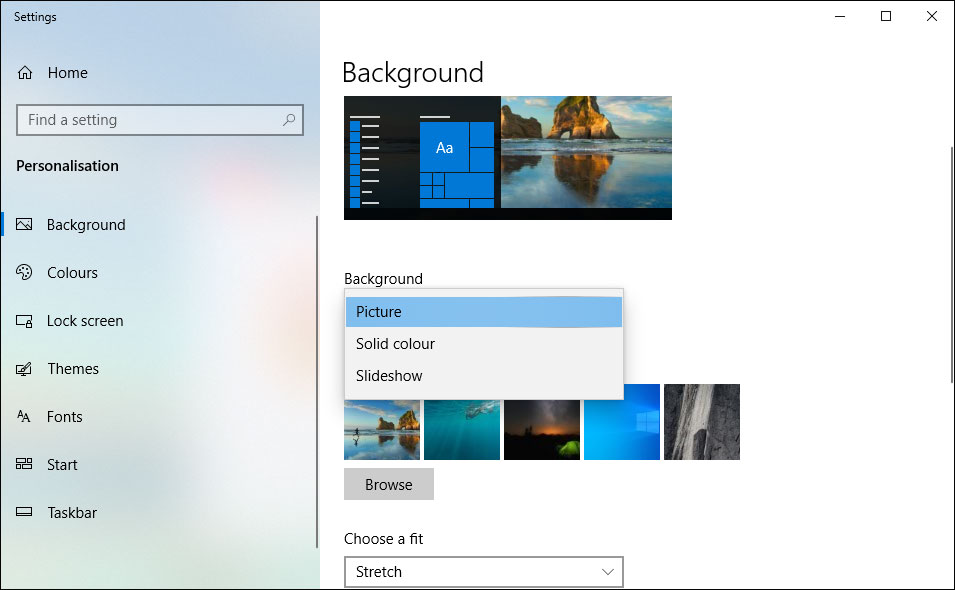Click the search magnifier in Find a setting
The width and height of the screenshot is (955, 590).
click(289, 120)
